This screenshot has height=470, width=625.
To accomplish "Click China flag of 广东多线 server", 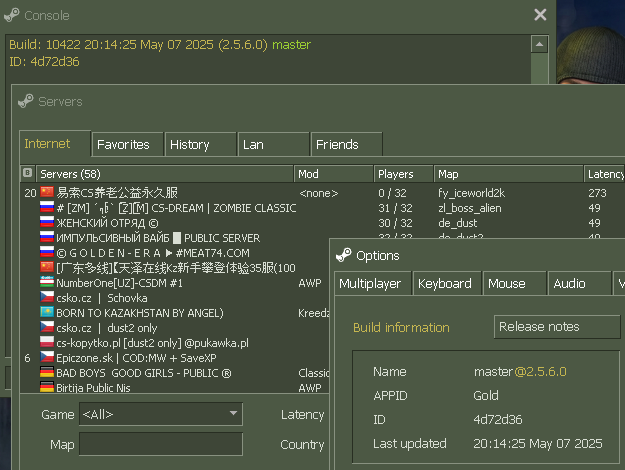I will click(x=47, y=267).
